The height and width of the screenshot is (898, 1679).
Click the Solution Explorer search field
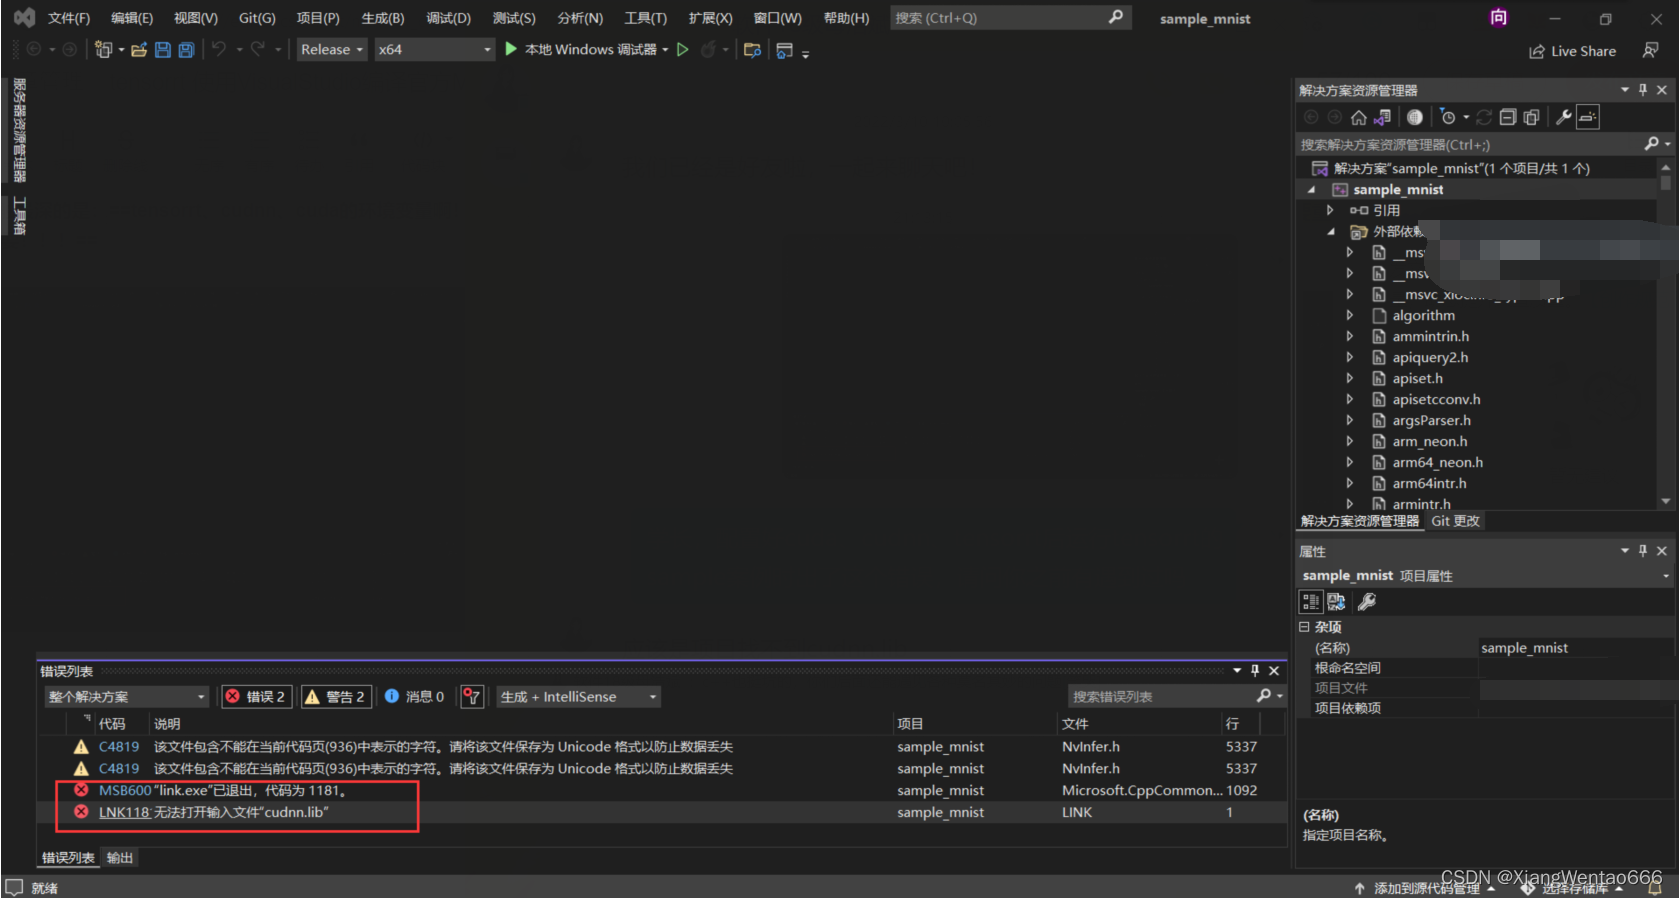[1484, 145]
